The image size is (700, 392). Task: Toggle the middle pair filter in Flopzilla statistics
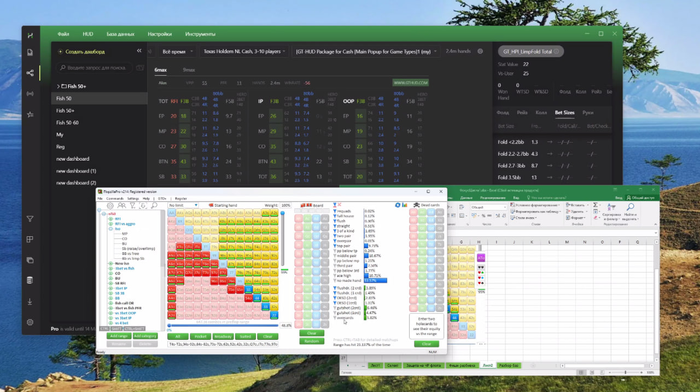tap(335, 256)
